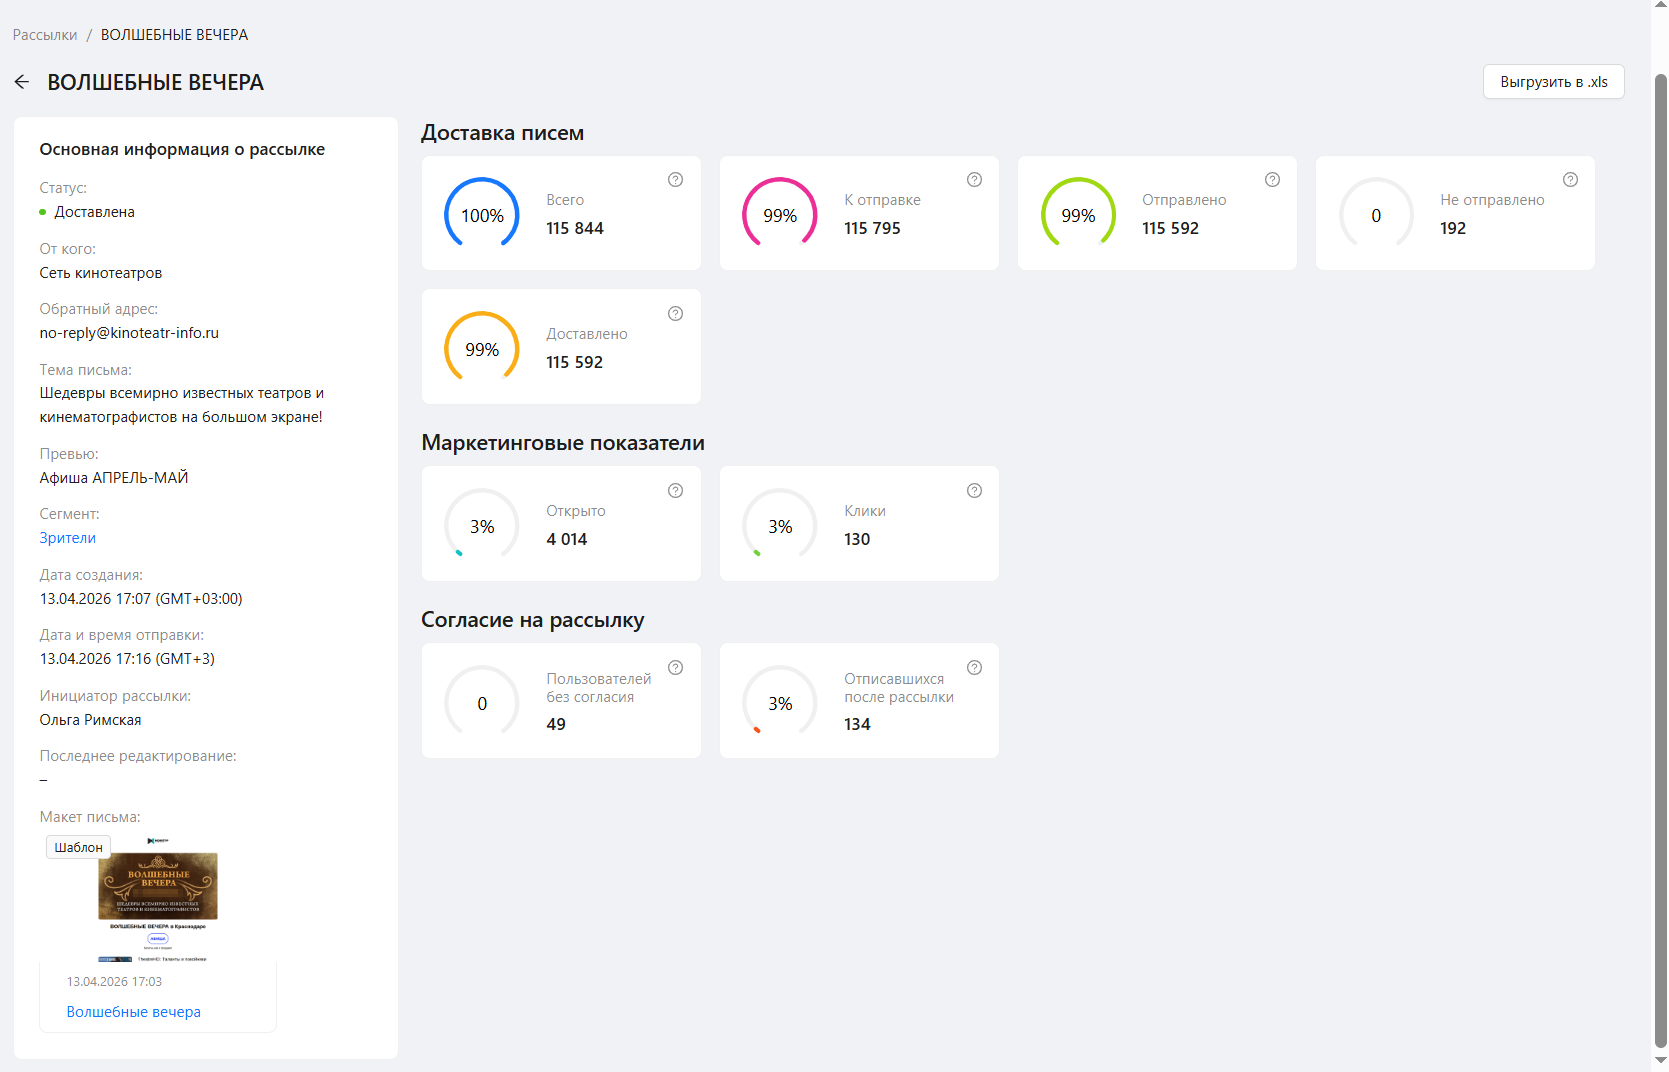The image size is (1669, 1072).
Task: Show help for Открыто metric
Action: pyautogui.click(x=675, y=491)
